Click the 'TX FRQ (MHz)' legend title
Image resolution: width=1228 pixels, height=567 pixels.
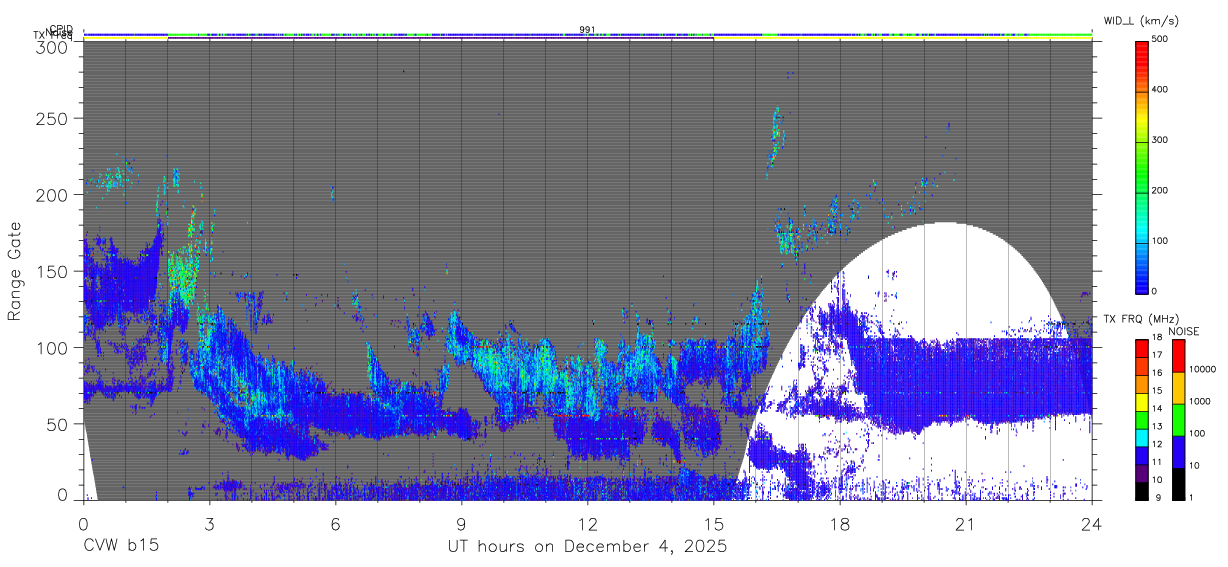click(x=1141, y=318)
